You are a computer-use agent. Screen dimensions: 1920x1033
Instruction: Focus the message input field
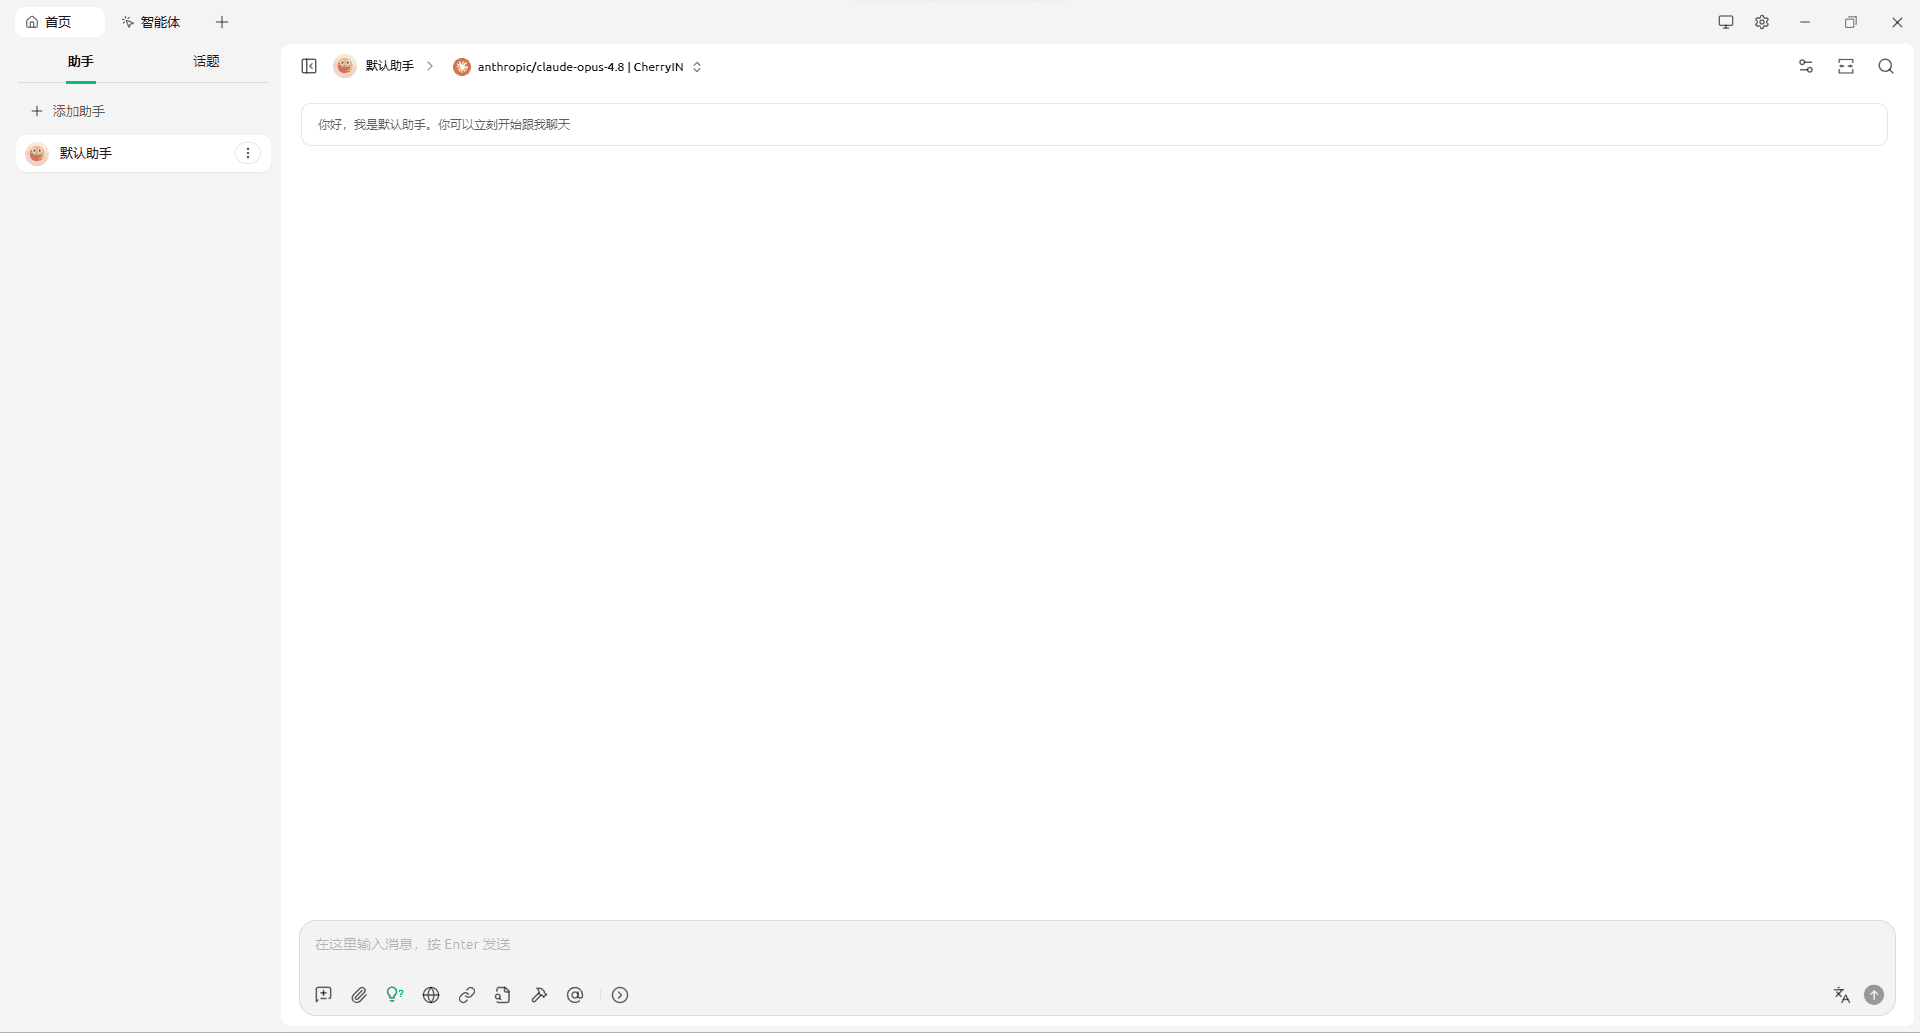pyautogui.click(x=1097, y=944)
